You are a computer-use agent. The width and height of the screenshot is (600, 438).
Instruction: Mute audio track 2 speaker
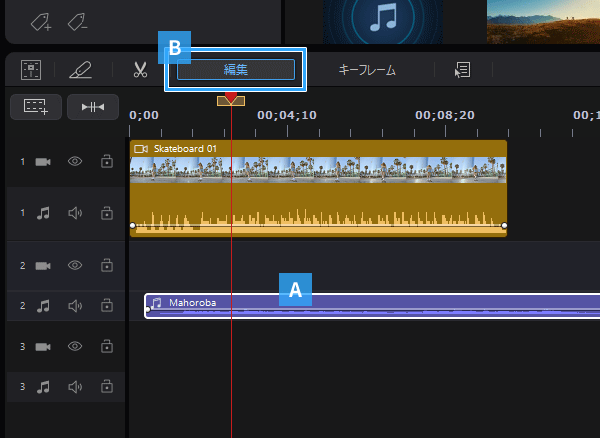tap(75, 306)
